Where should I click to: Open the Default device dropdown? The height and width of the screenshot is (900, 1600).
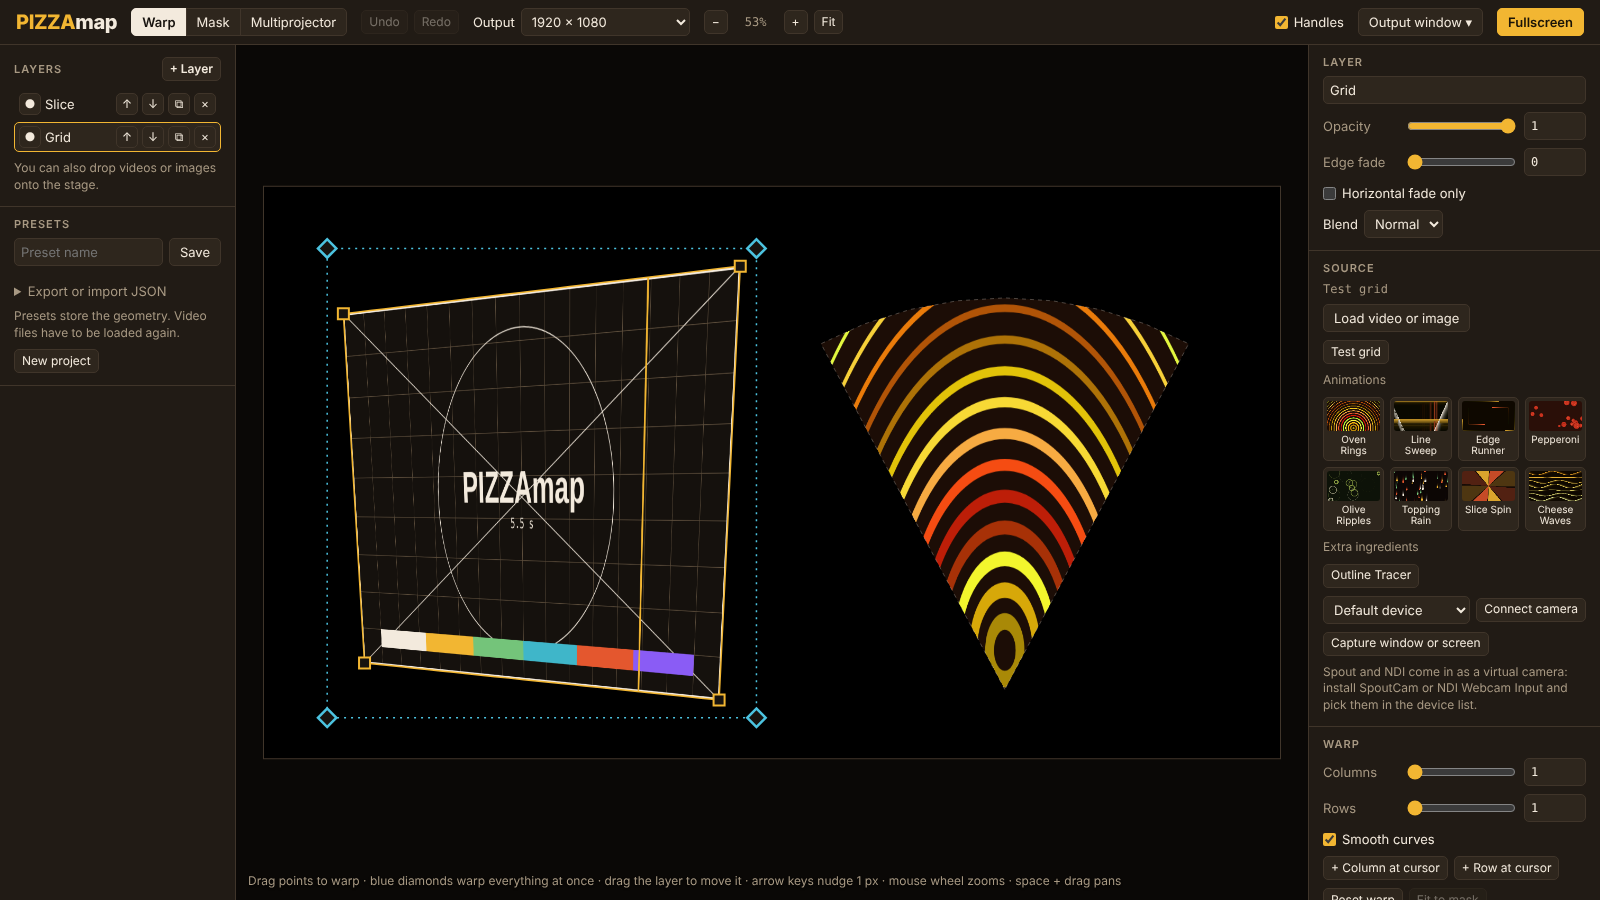click(1396, 610)
